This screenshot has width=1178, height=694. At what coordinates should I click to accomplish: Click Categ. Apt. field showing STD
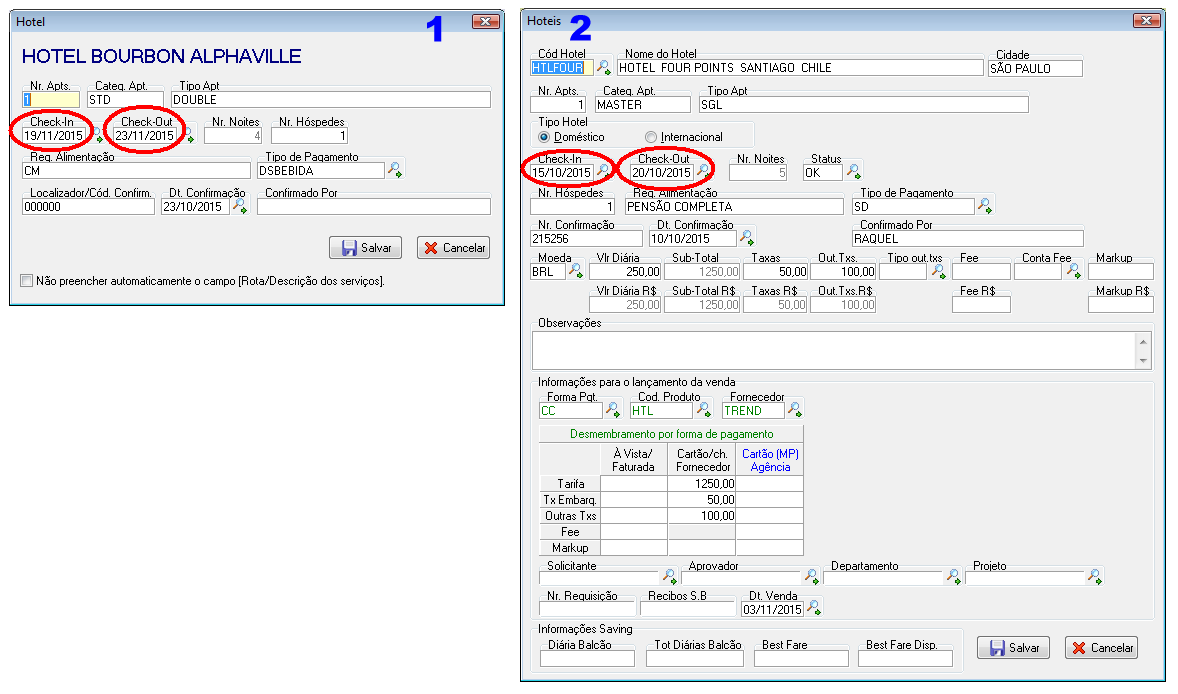click(125, 100)
